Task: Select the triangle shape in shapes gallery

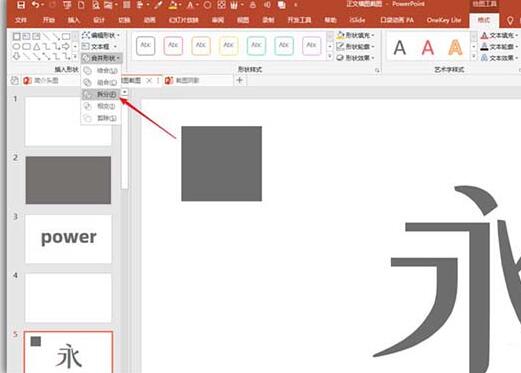Action: [x=36, y=46]
